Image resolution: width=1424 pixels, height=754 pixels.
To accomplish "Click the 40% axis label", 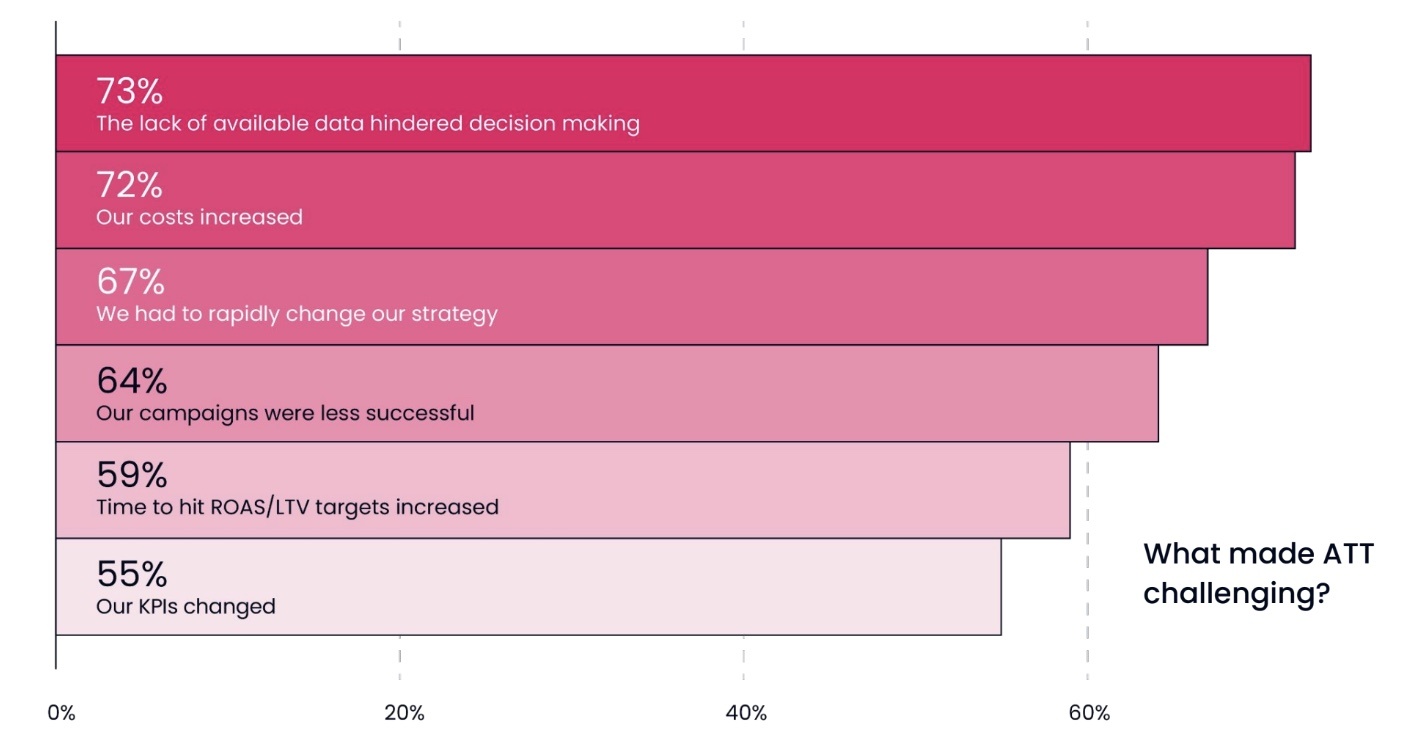I will [747, 713].
